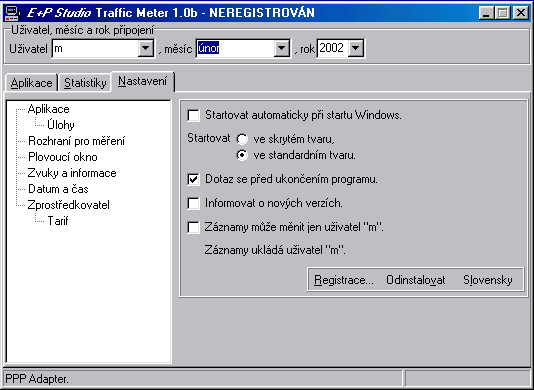
Task: Click the Registrace... button
Action: click(x=344, y=280)
